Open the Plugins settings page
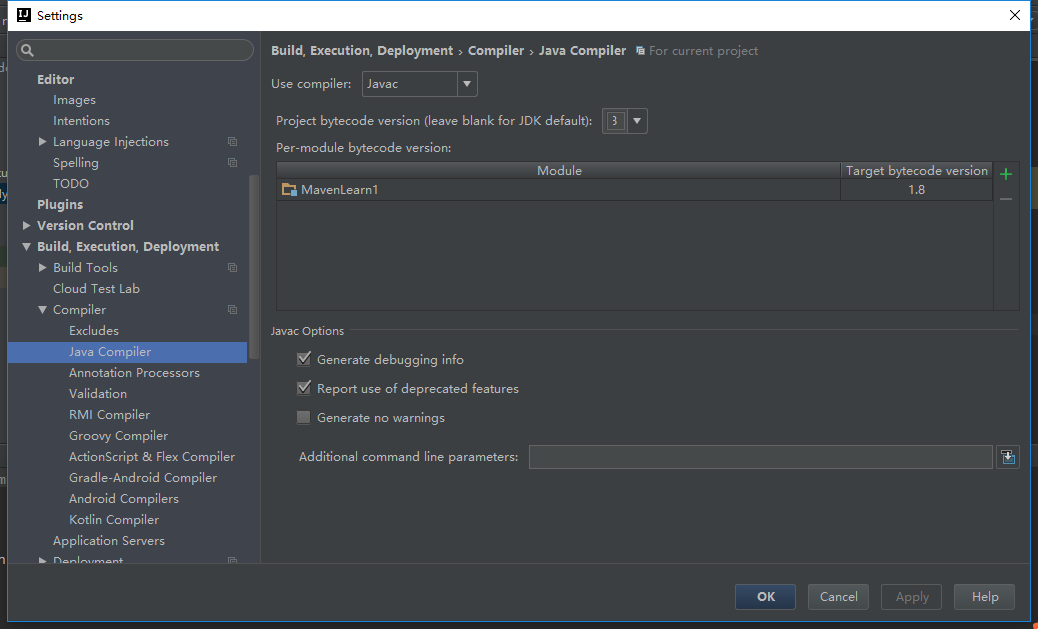 (60, 205)
